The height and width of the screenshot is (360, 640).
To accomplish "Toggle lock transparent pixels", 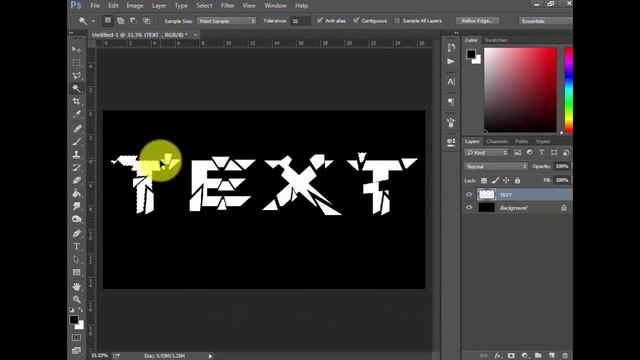I will point(484,180).
